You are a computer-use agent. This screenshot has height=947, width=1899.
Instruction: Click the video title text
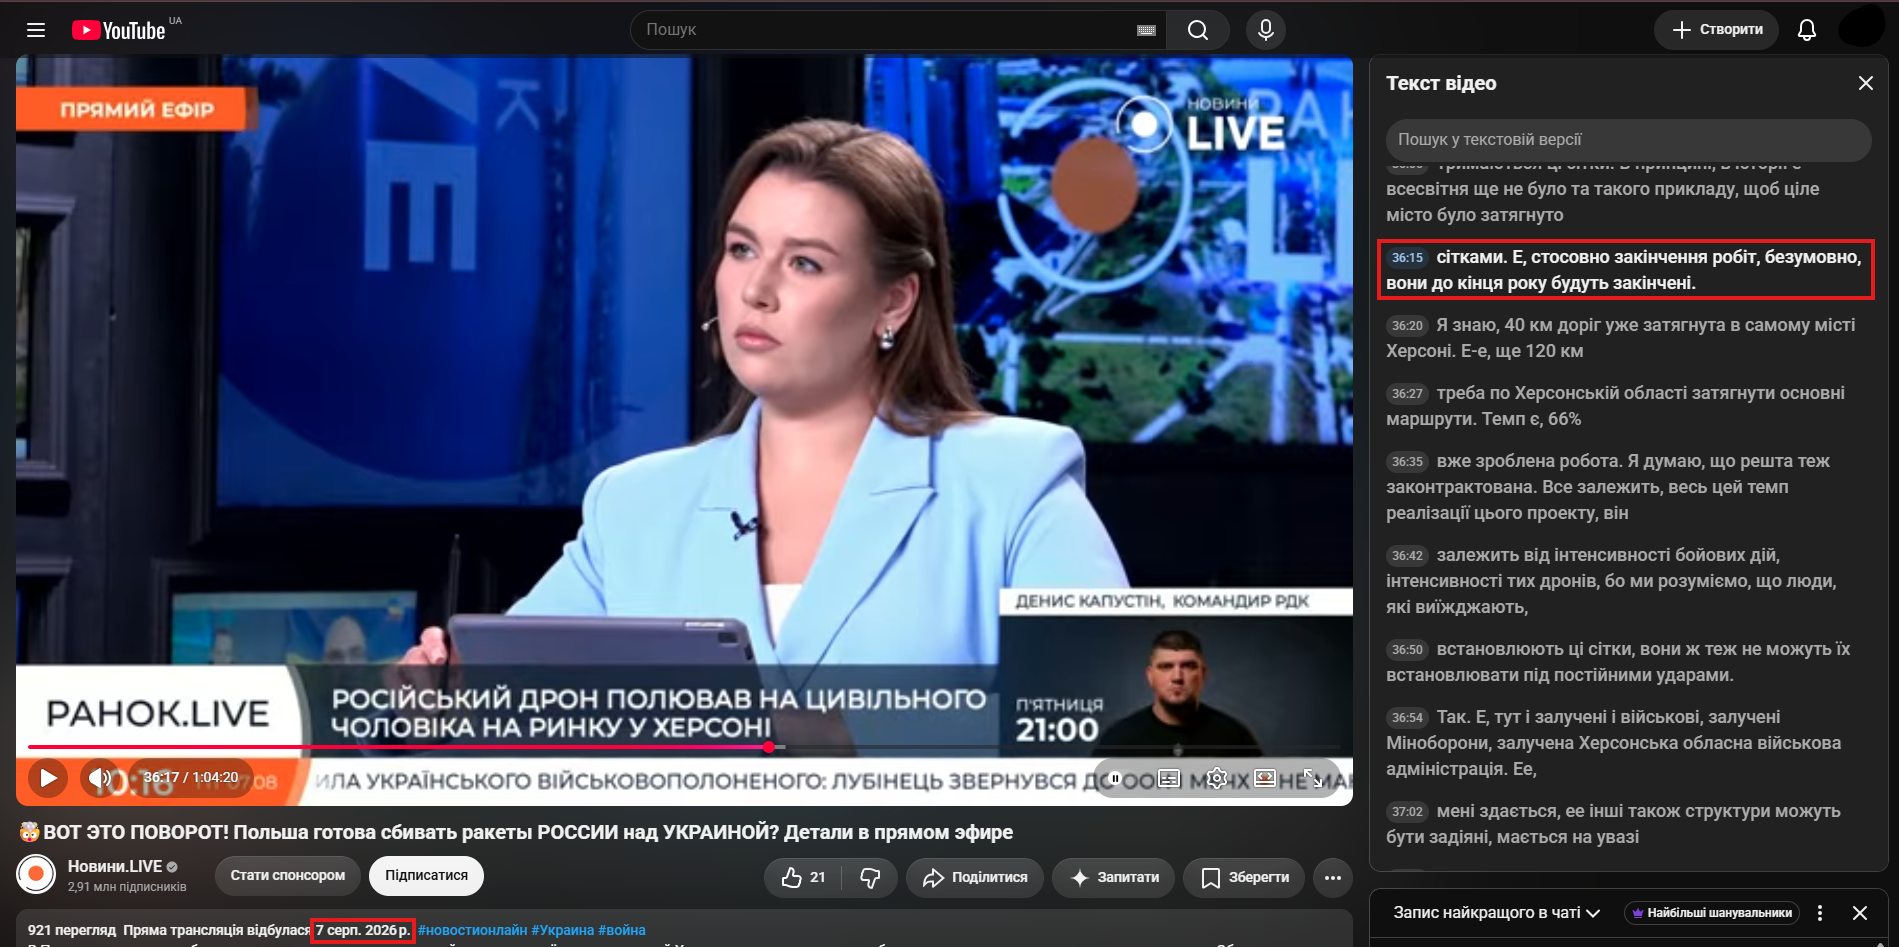pos(516,832)
